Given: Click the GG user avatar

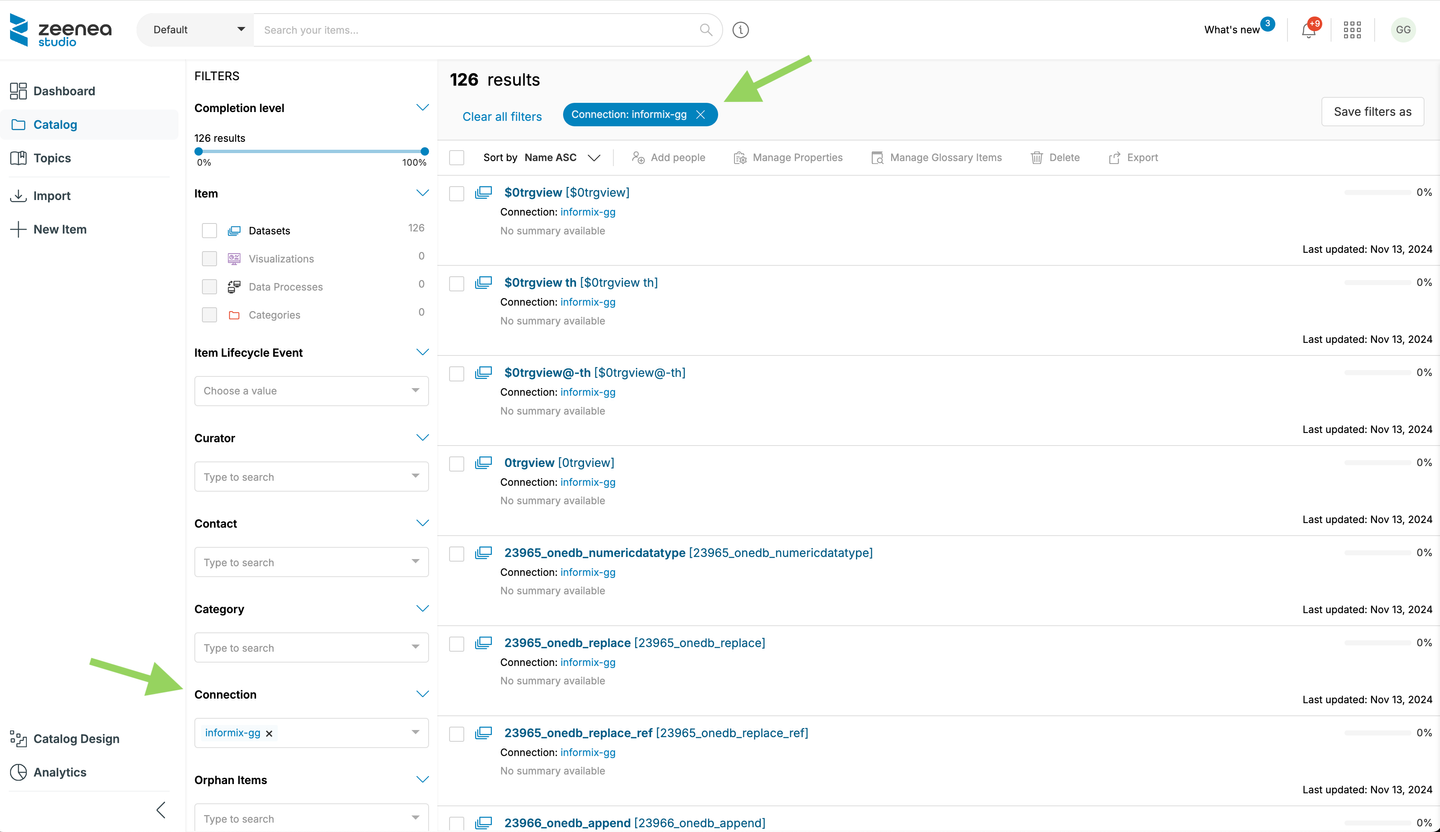Looking at the screenshot, I should [x=1403, y=30].
